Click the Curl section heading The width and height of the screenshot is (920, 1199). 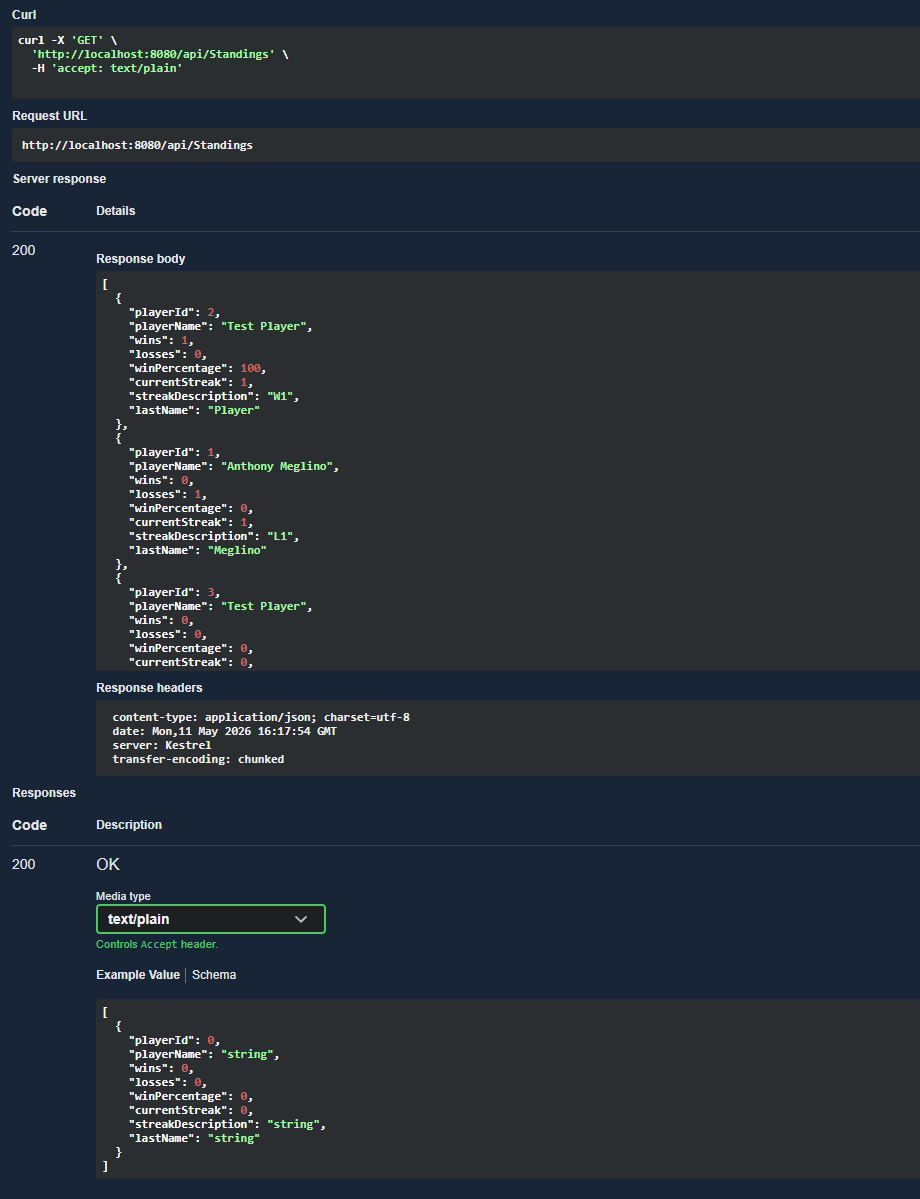(24, 15)
